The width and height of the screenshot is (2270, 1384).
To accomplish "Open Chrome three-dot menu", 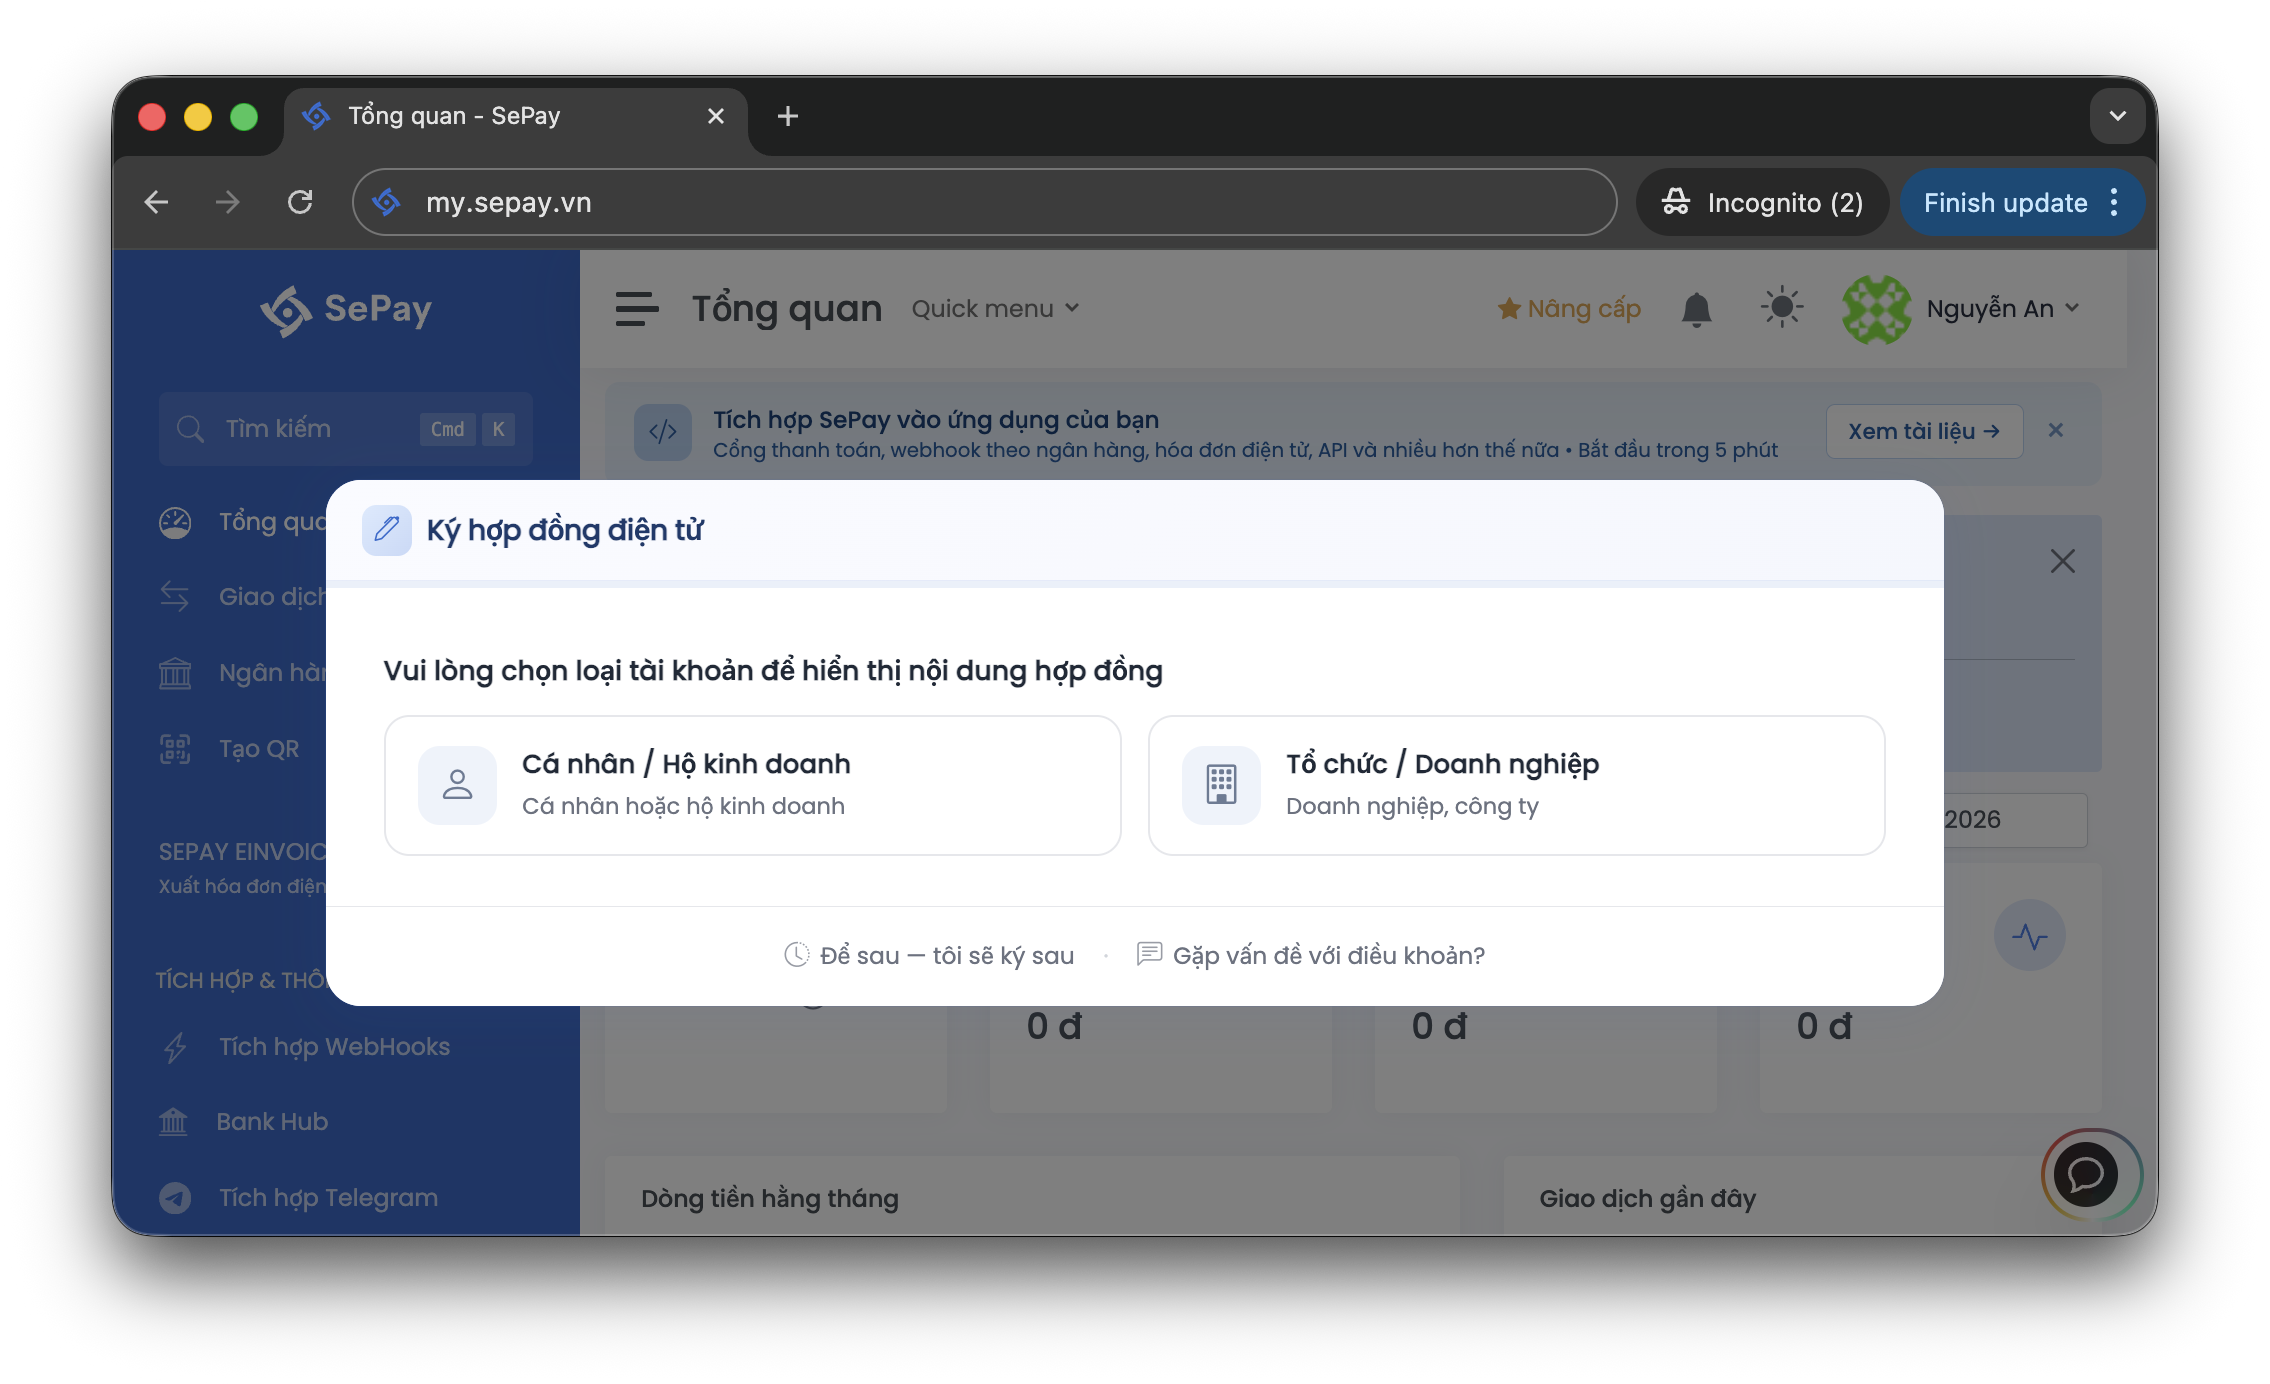I will [2114, 203].
